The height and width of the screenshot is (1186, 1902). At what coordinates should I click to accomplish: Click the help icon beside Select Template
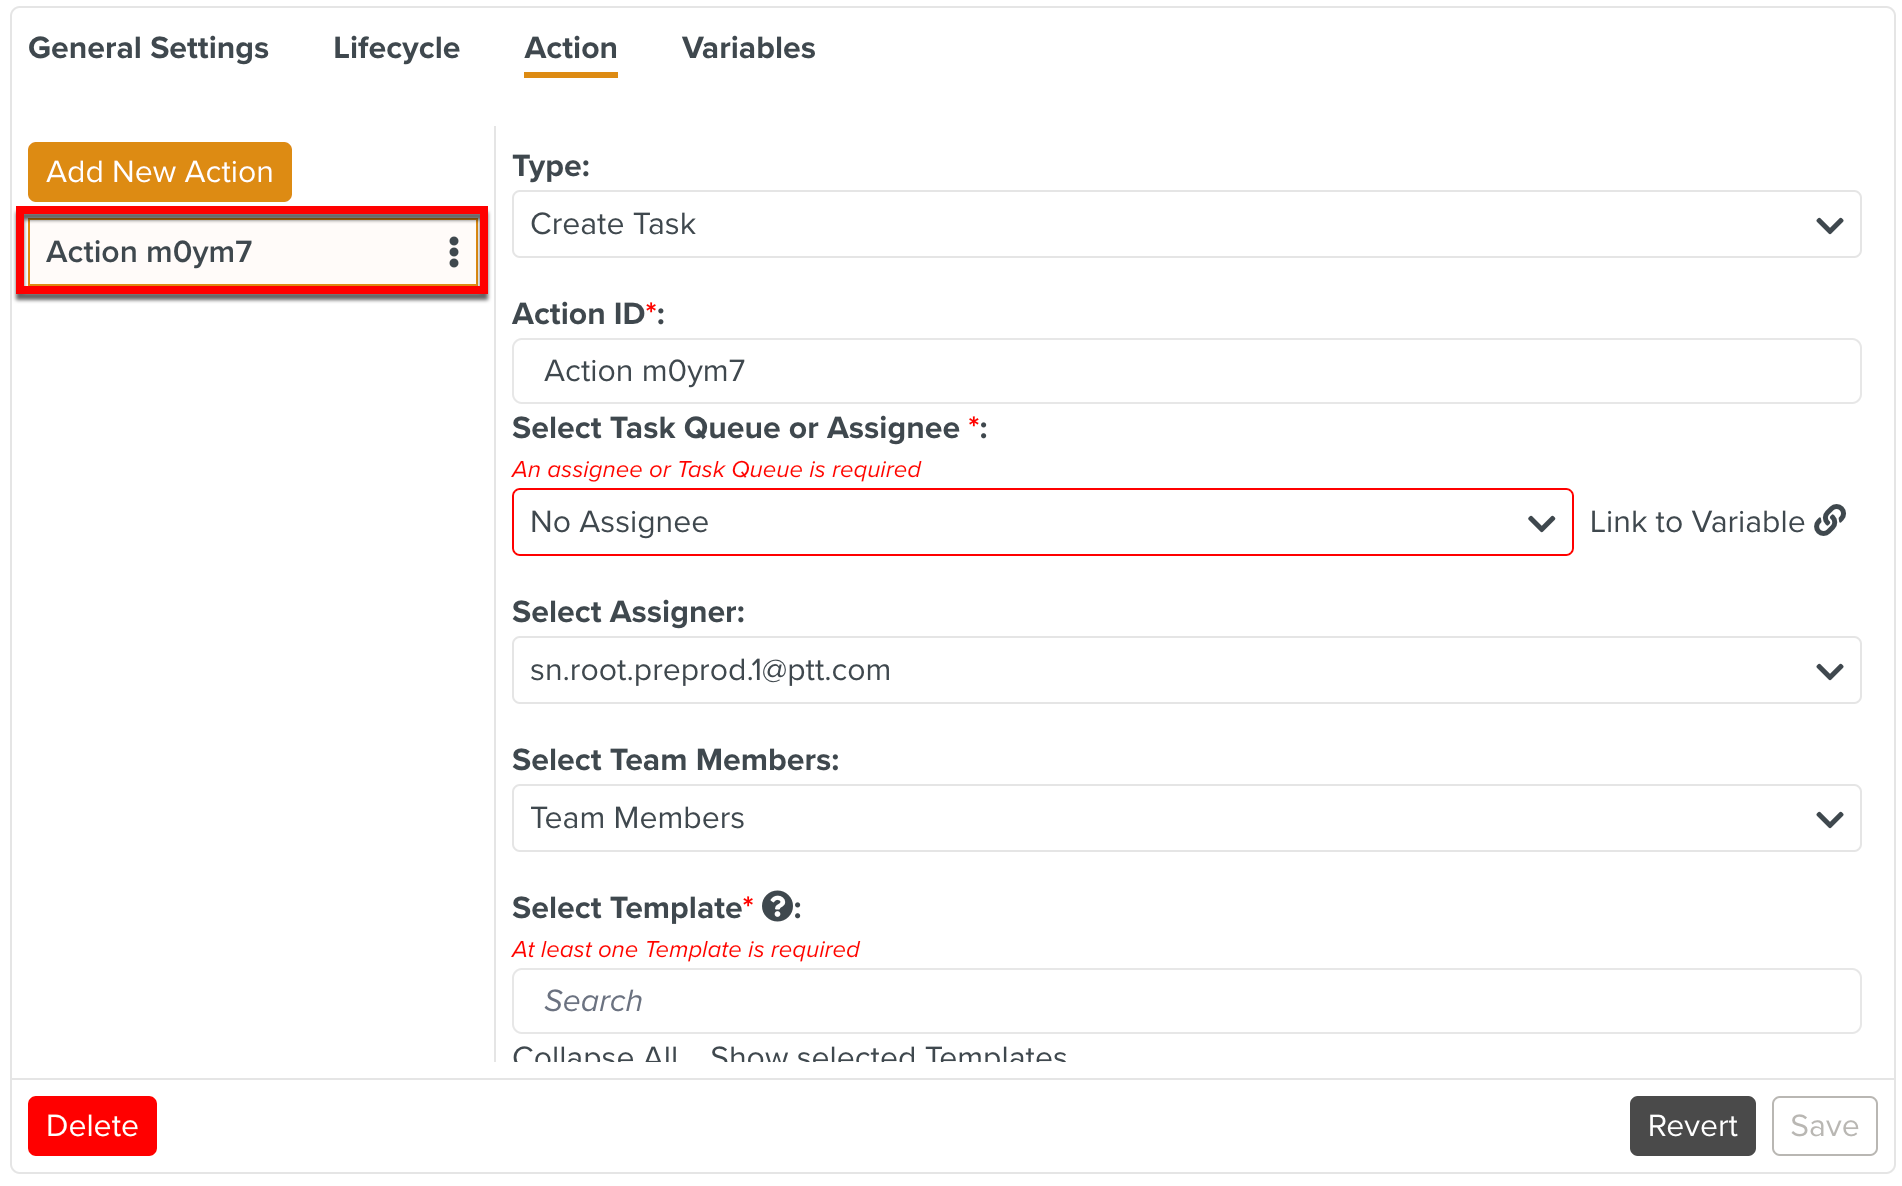(x=777, y=907)
